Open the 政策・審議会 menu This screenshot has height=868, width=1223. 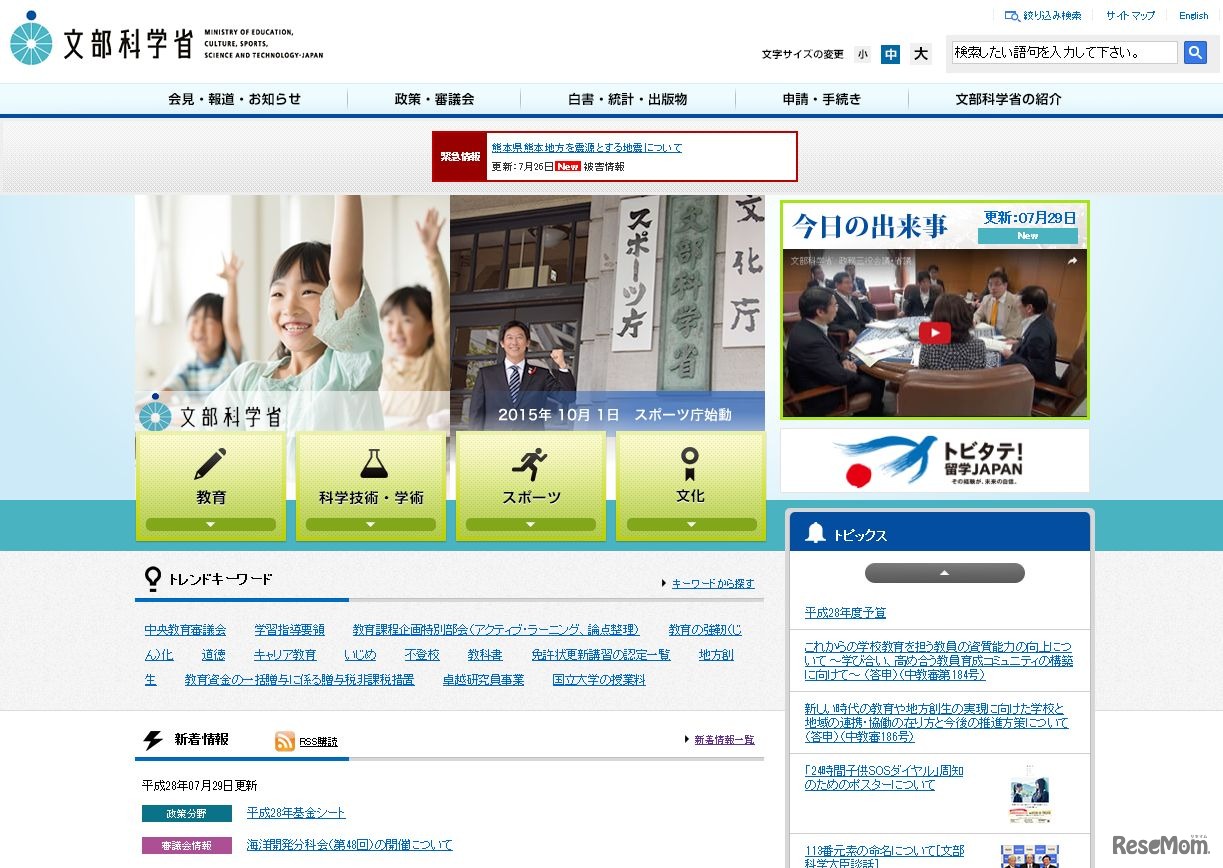(x=433, y=99)
